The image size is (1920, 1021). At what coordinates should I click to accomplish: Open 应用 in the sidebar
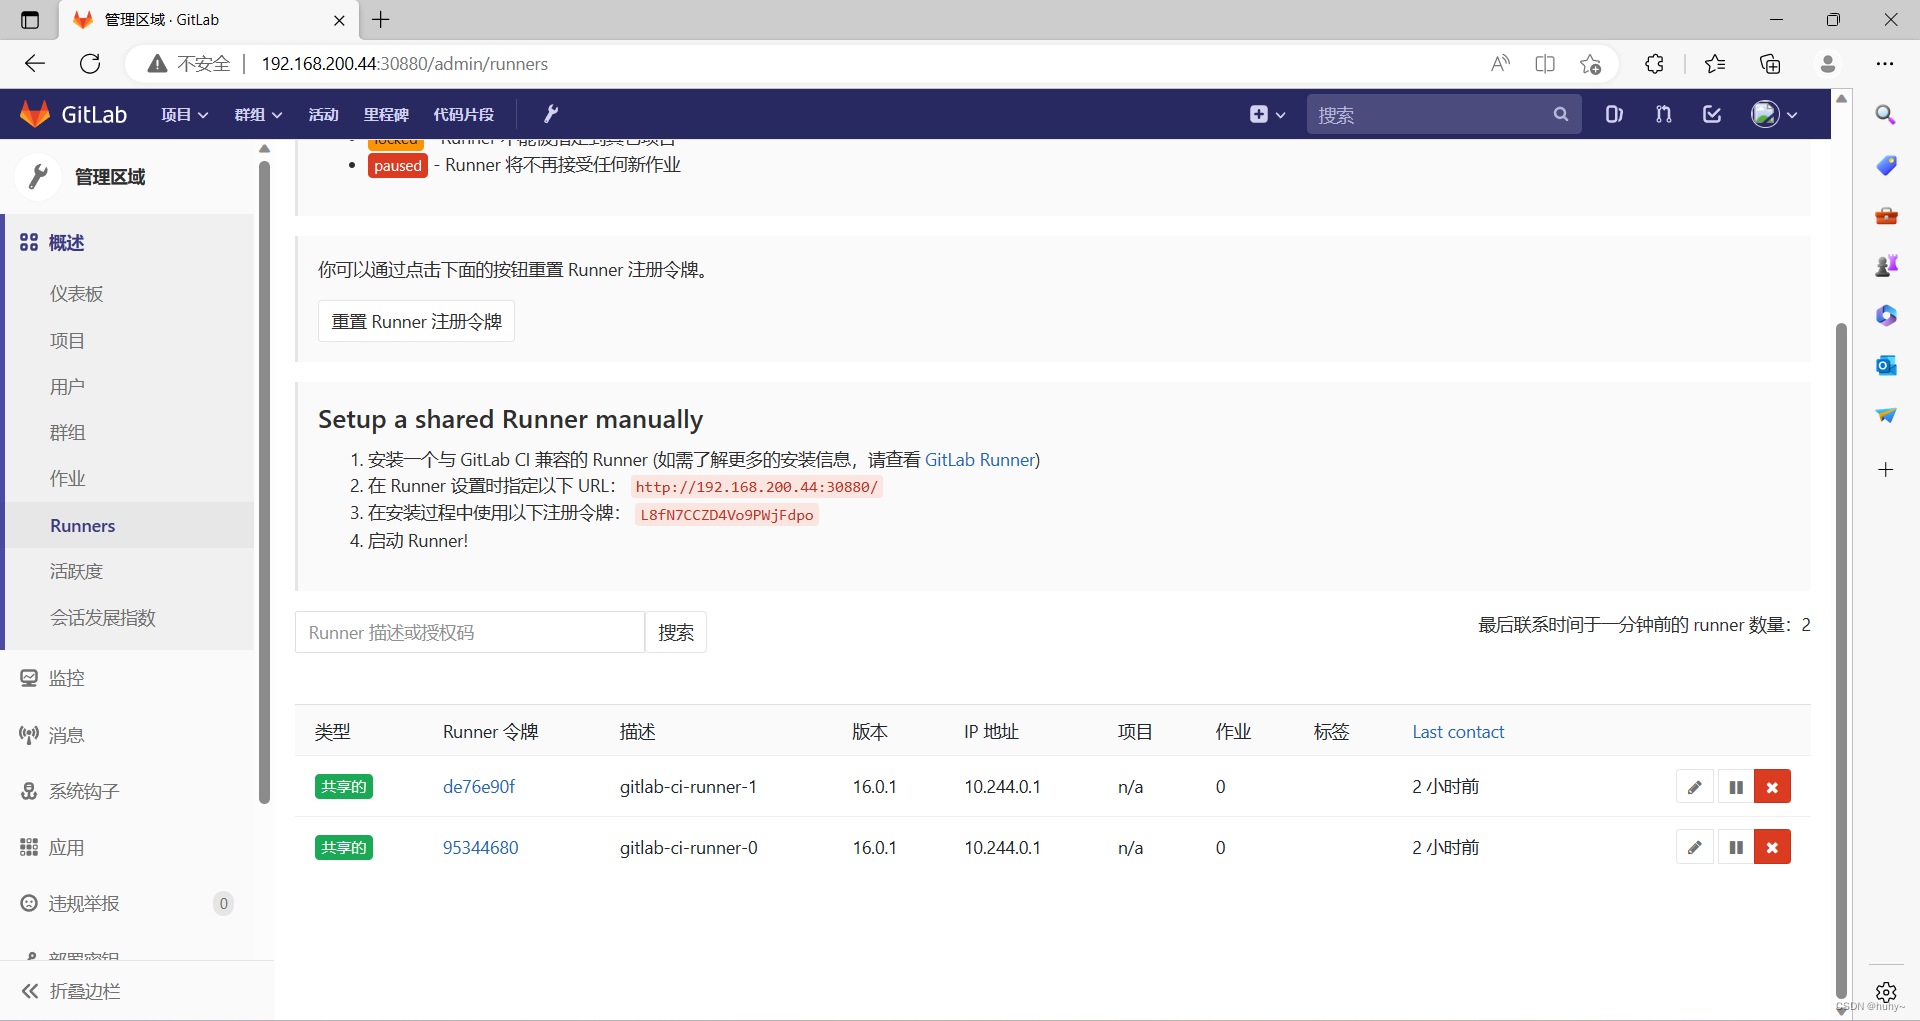pos(66,848)
